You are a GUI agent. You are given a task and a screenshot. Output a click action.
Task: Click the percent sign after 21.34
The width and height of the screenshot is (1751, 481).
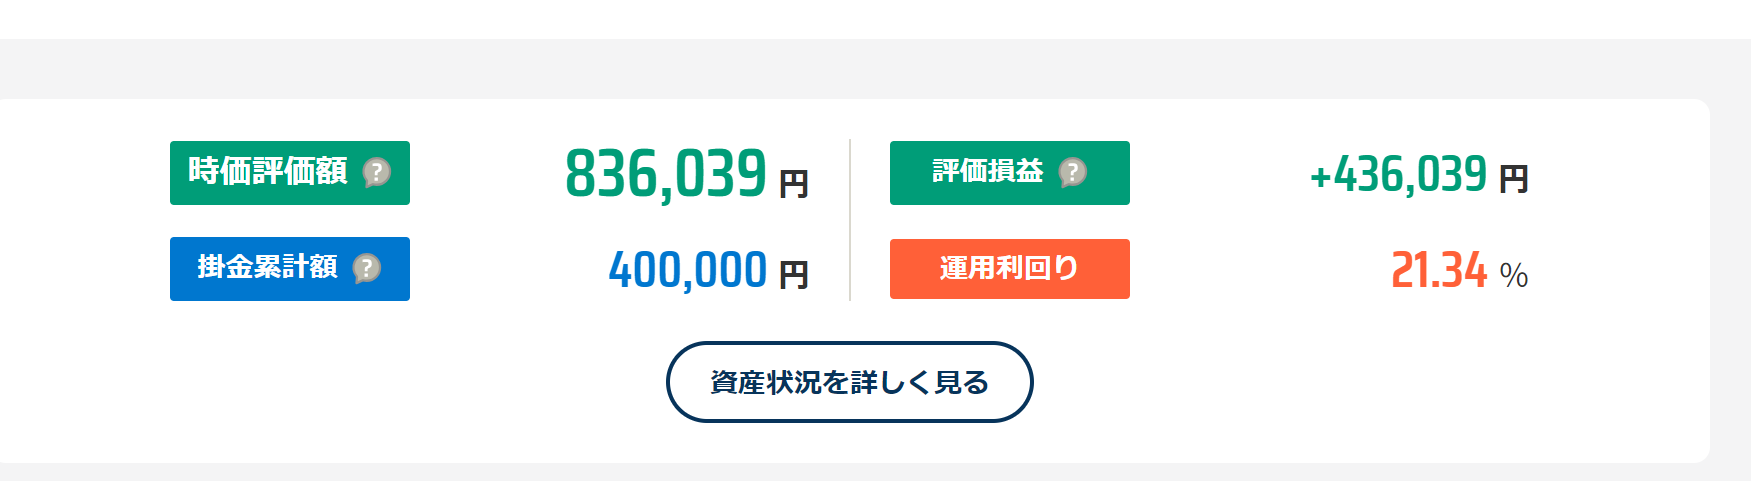click(1513, 275)
